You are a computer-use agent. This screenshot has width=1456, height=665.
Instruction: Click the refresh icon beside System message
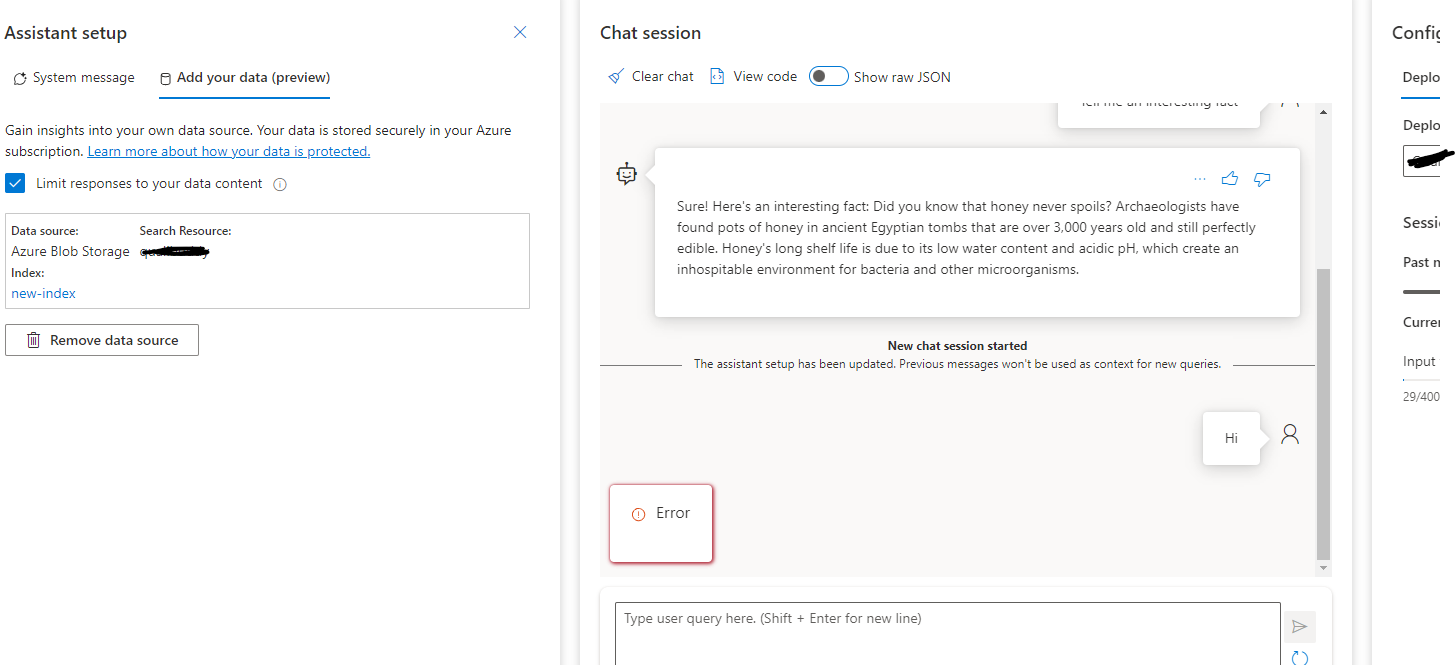coord(18,77)
